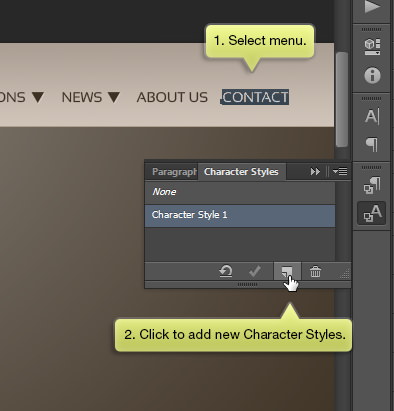
Task: Click the Clear Override reset arrow icon
Action: click(226, 271)
